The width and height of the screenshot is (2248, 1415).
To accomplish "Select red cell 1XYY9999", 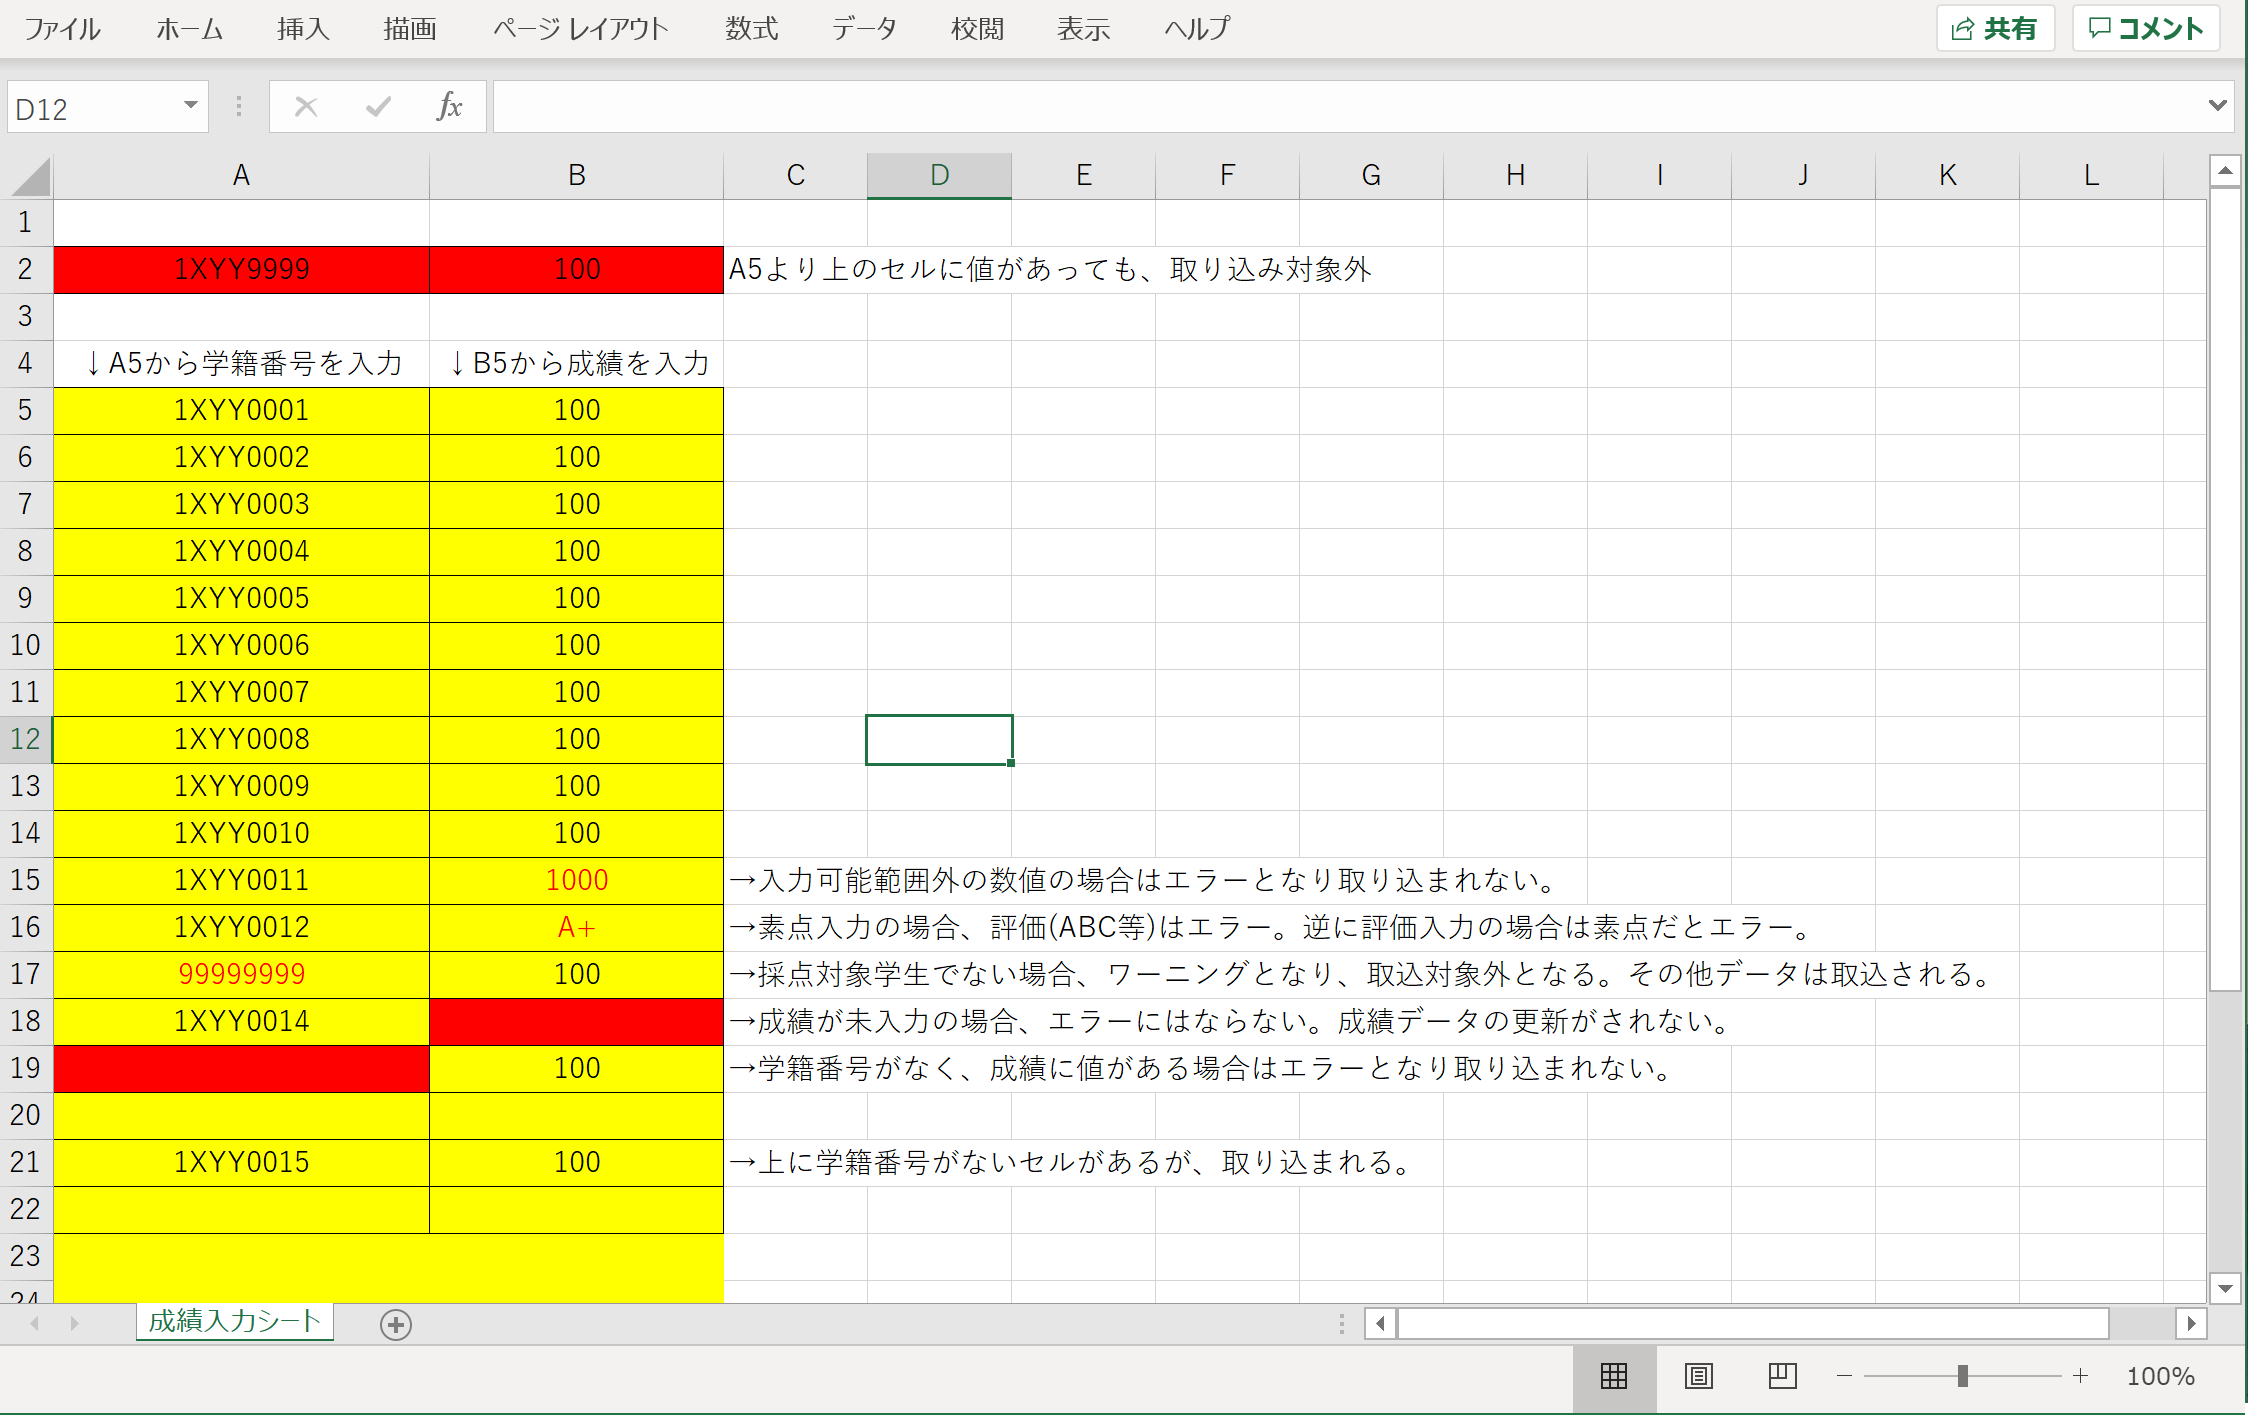I will pyautogui.click(x=241, y=270).
